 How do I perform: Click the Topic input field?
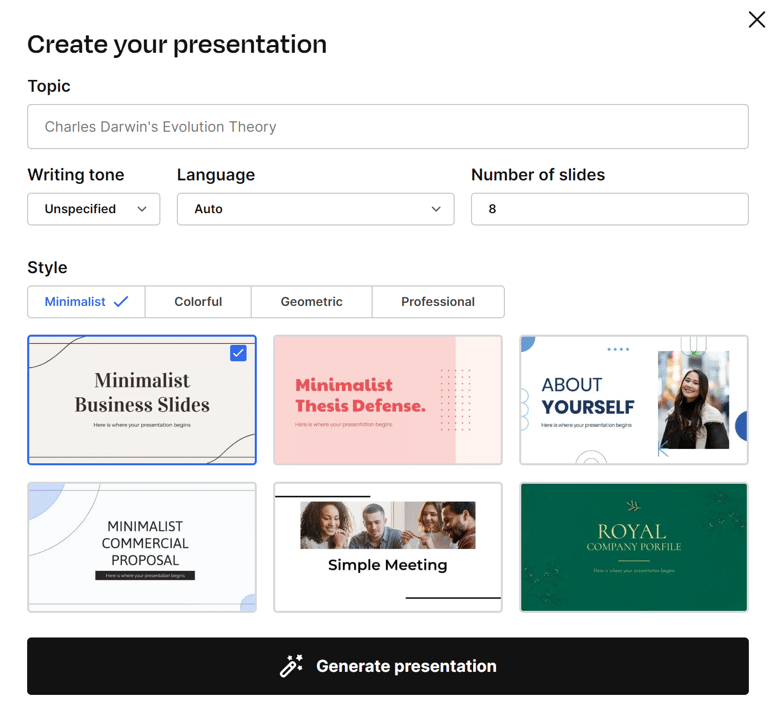pos(388,127)
